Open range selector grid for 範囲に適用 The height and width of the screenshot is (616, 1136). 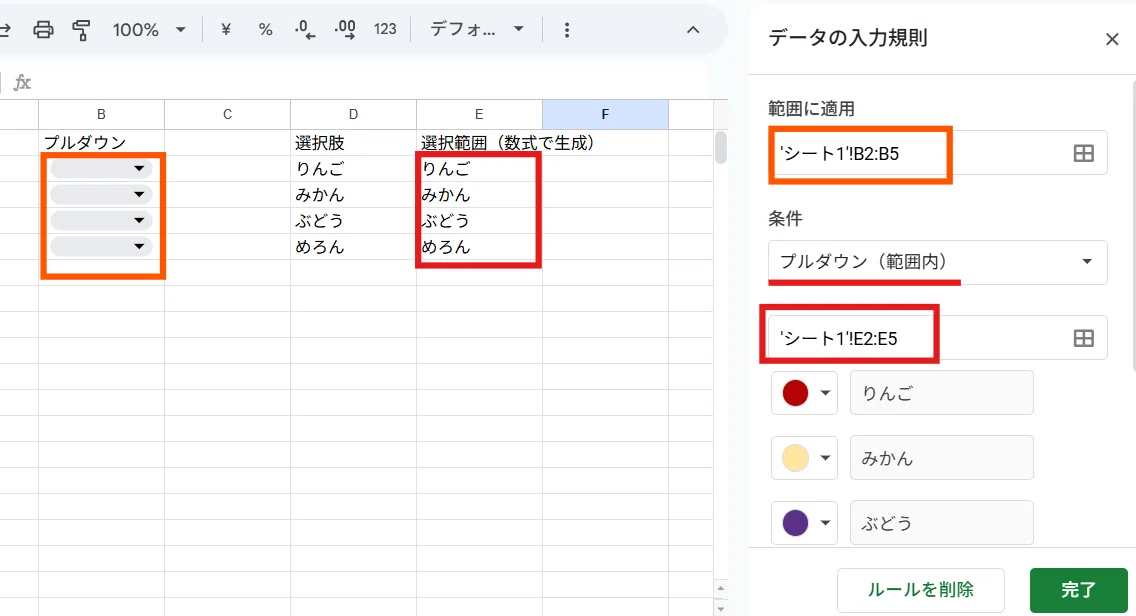[x=1084, y=154]
